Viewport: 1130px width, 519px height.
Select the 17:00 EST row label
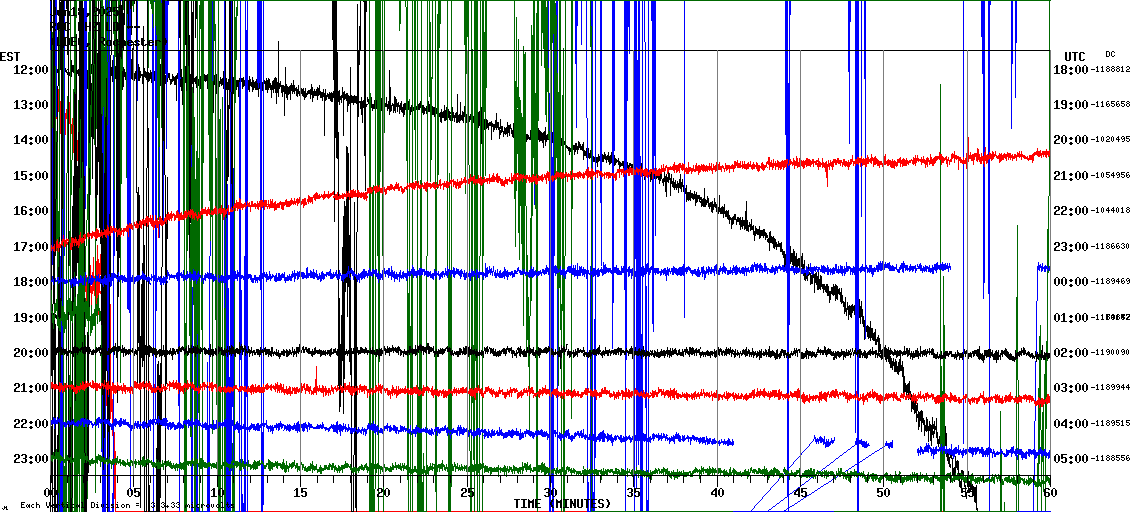click(x=29, y=247)
